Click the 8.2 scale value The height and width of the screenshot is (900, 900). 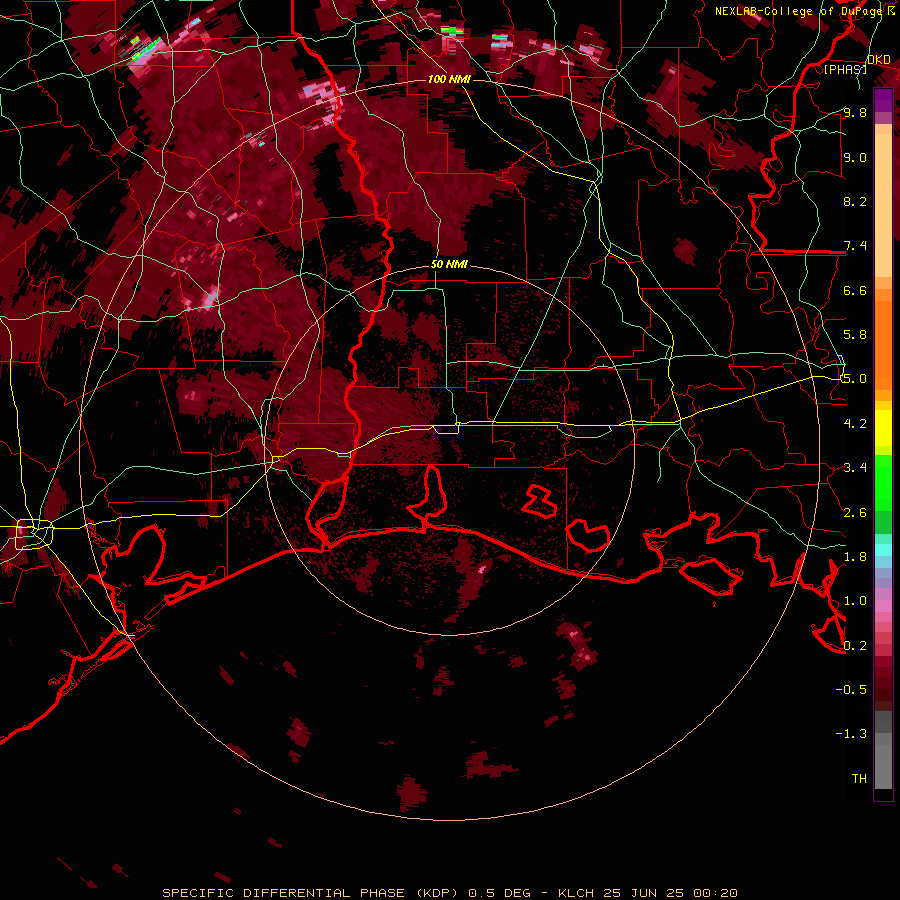click(854, 201)
